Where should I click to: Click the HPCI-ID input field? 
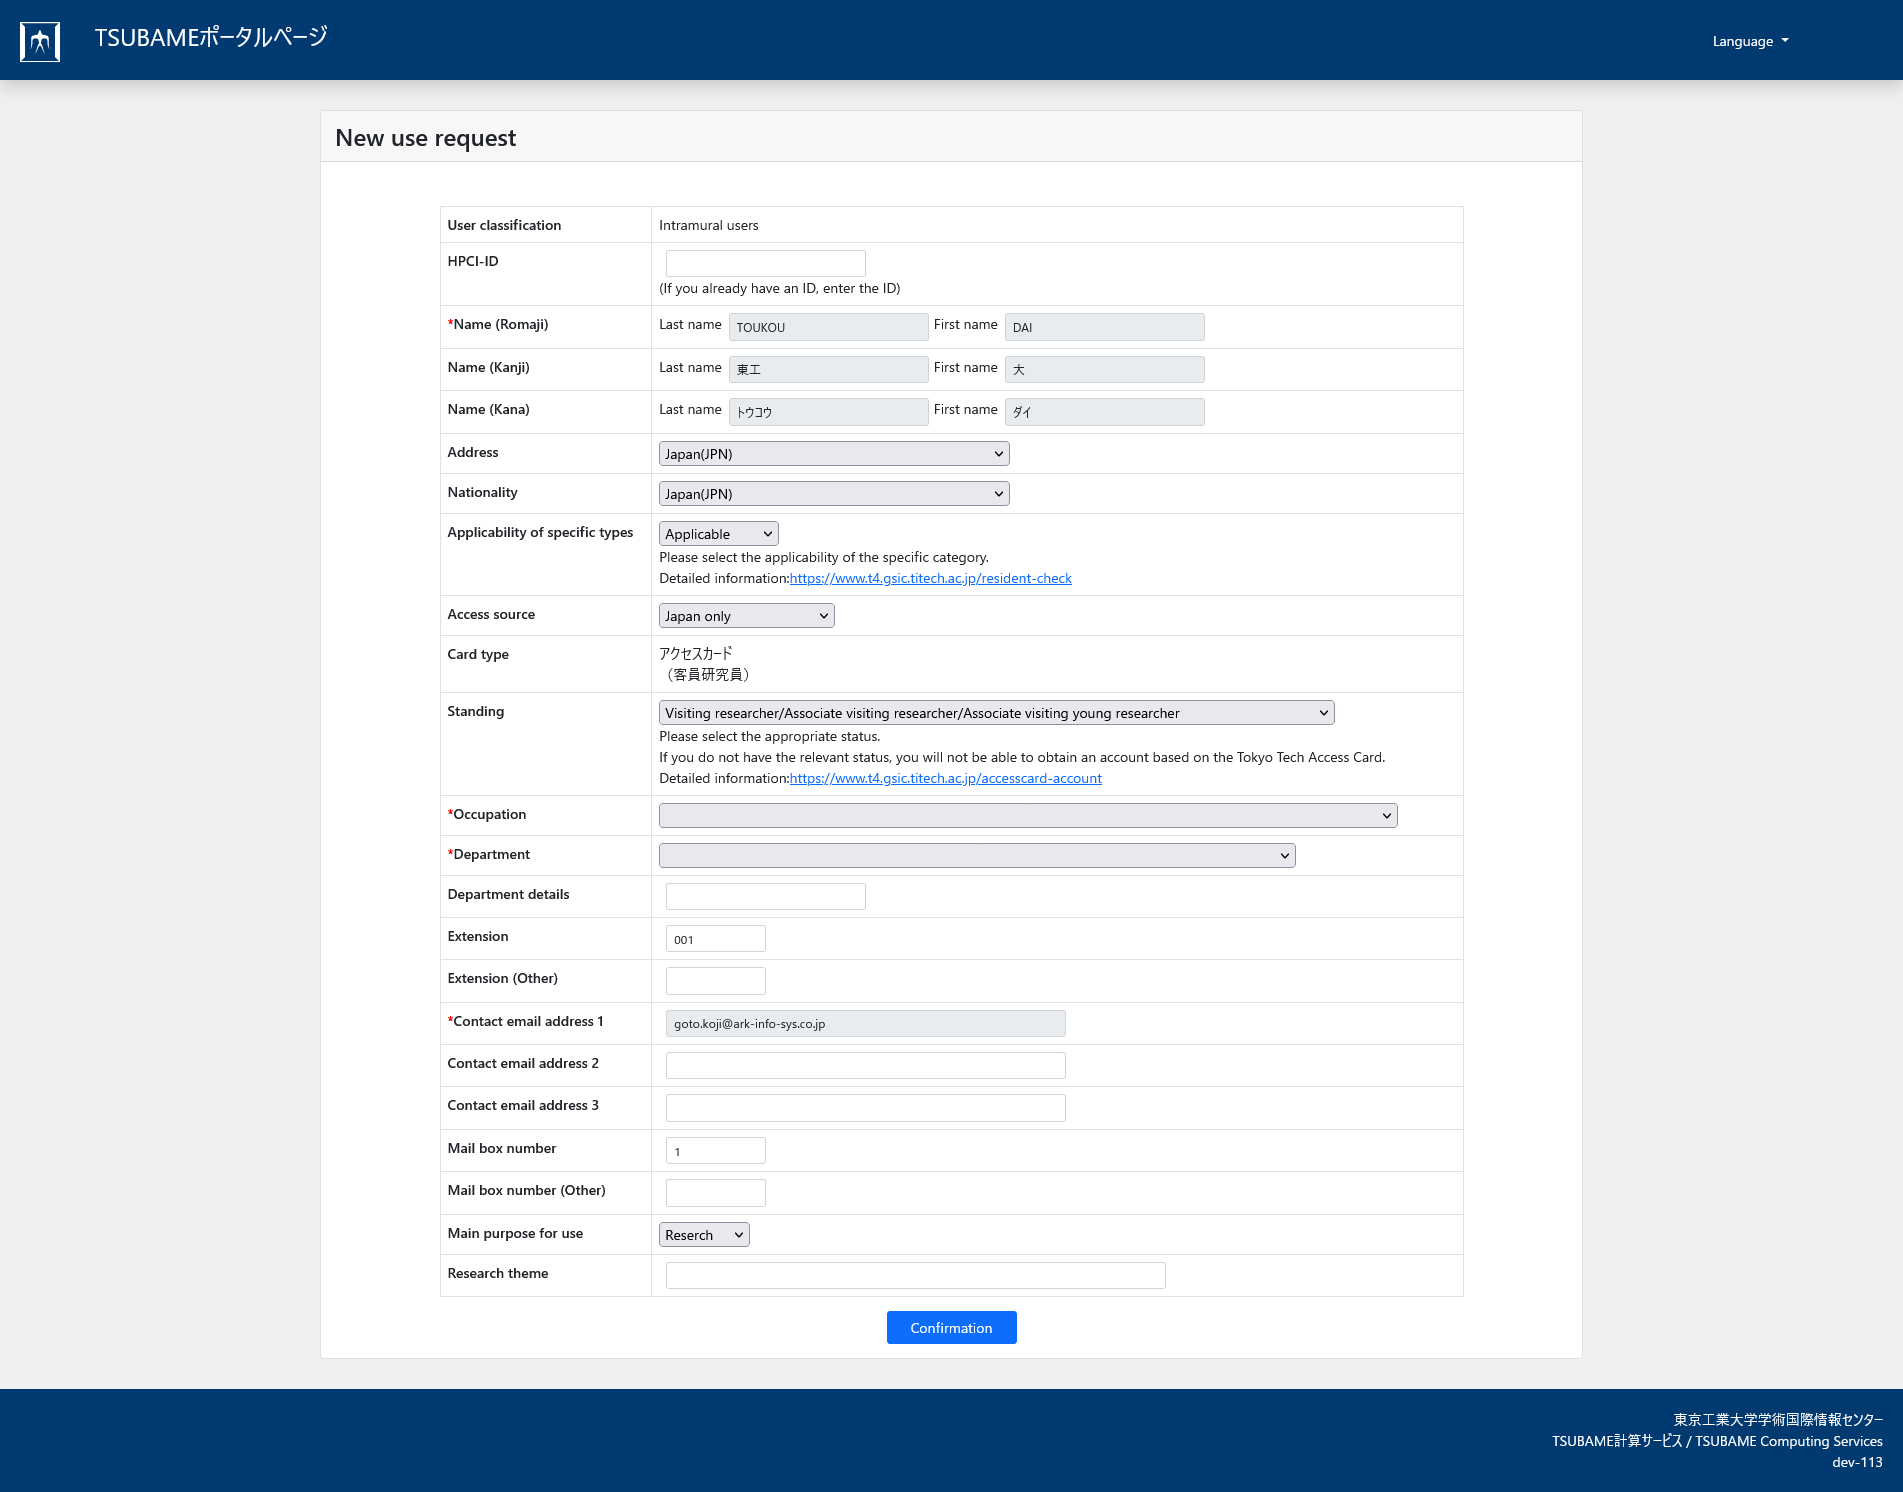coord(765,263)
